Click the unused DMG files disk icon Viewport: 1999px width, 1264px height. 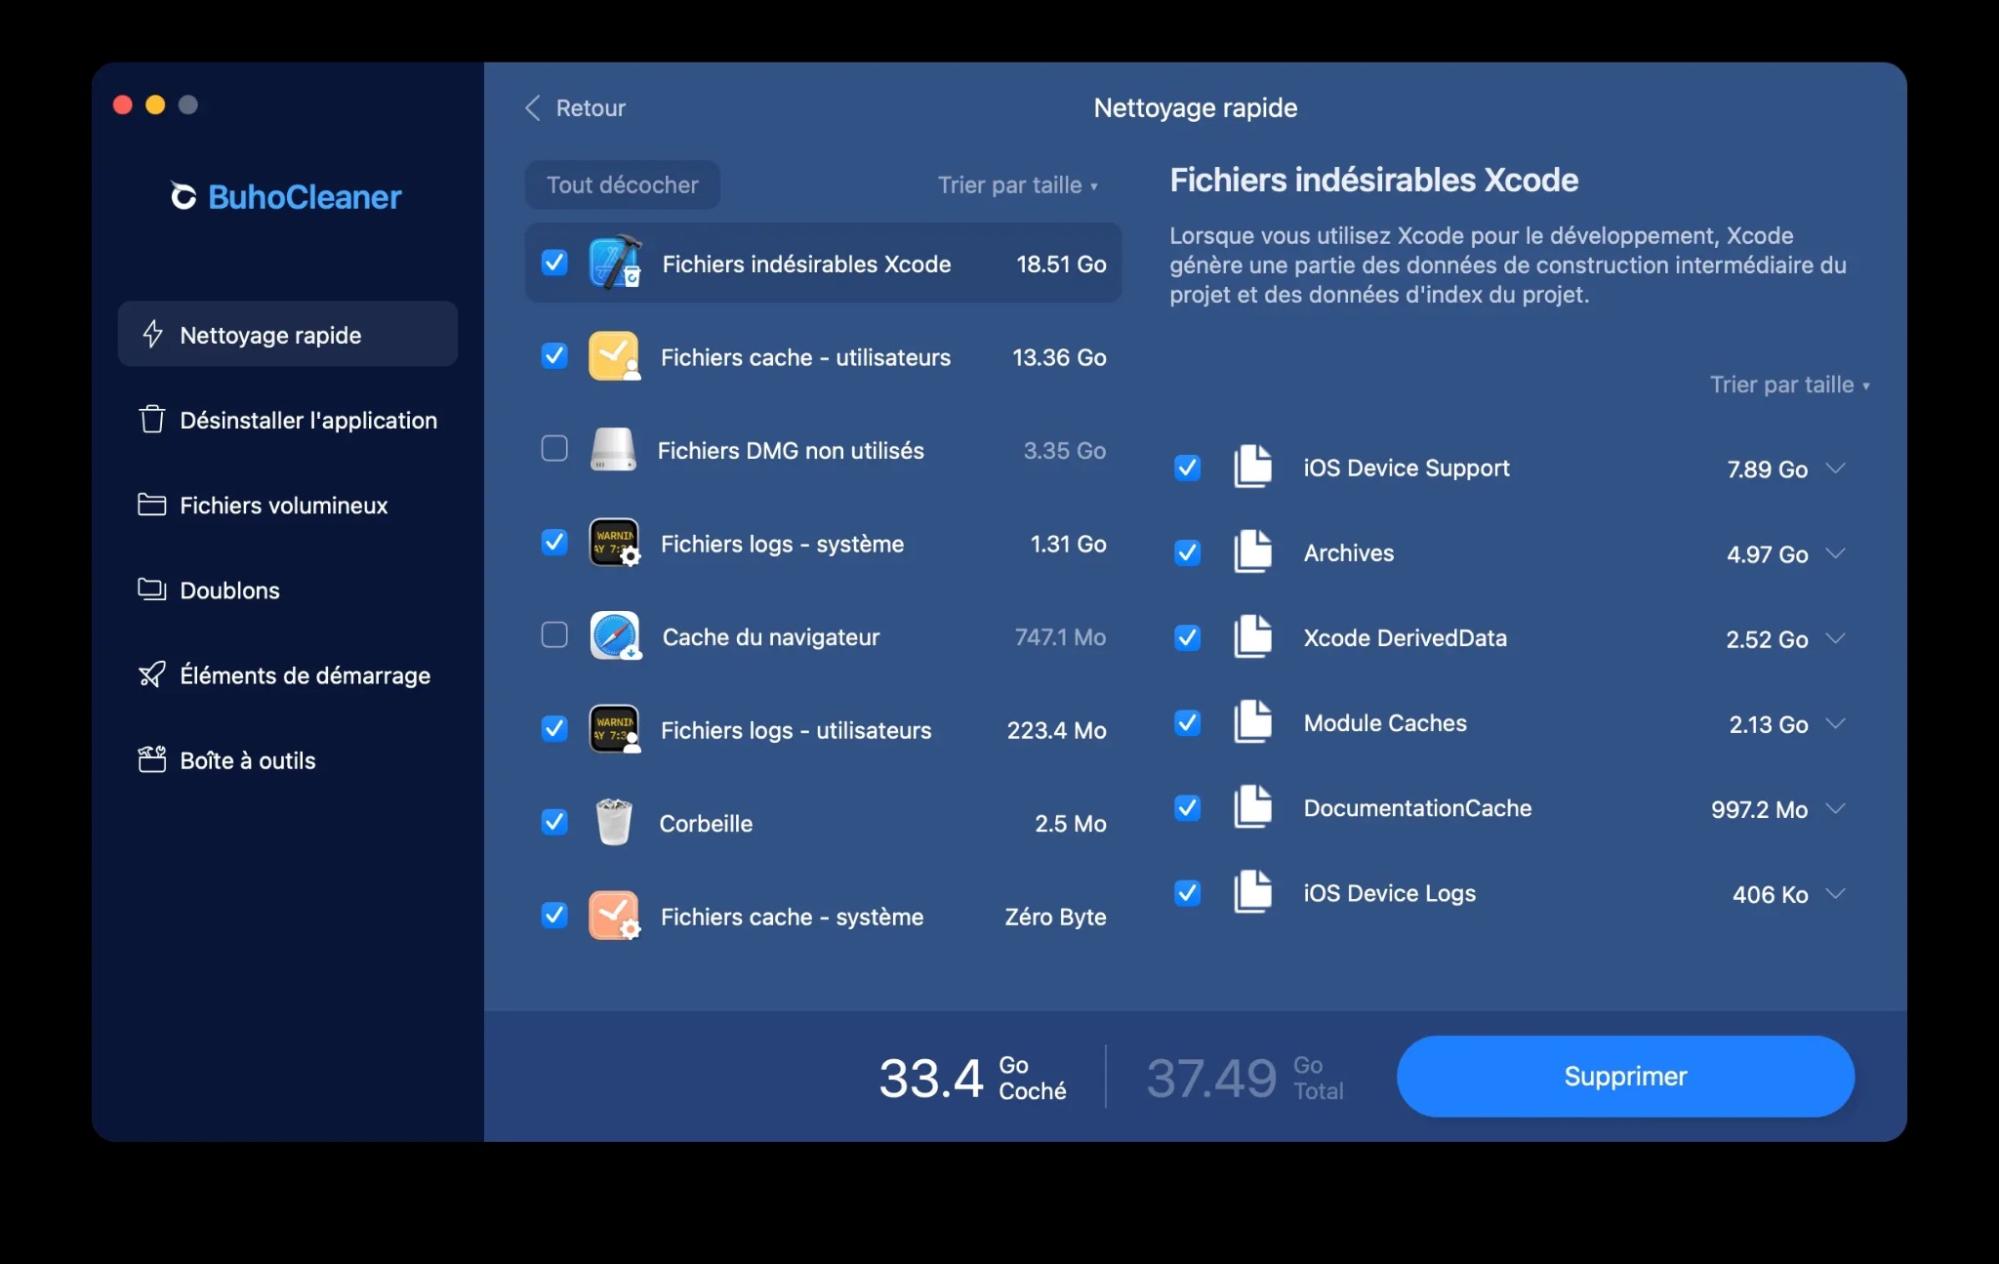tap(613, 450)
